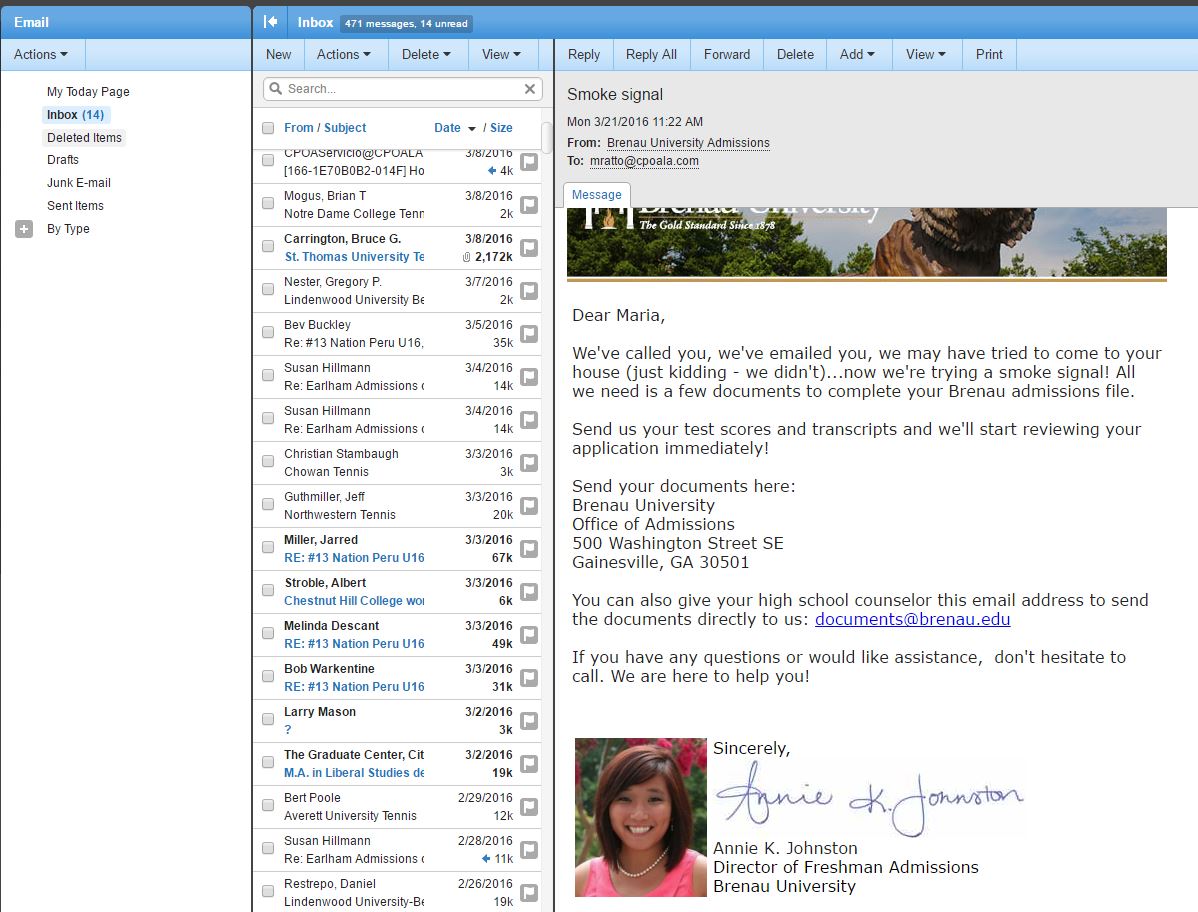
Task: Flag the Bob Warkentine message
Action: click(x=529, y=678)
